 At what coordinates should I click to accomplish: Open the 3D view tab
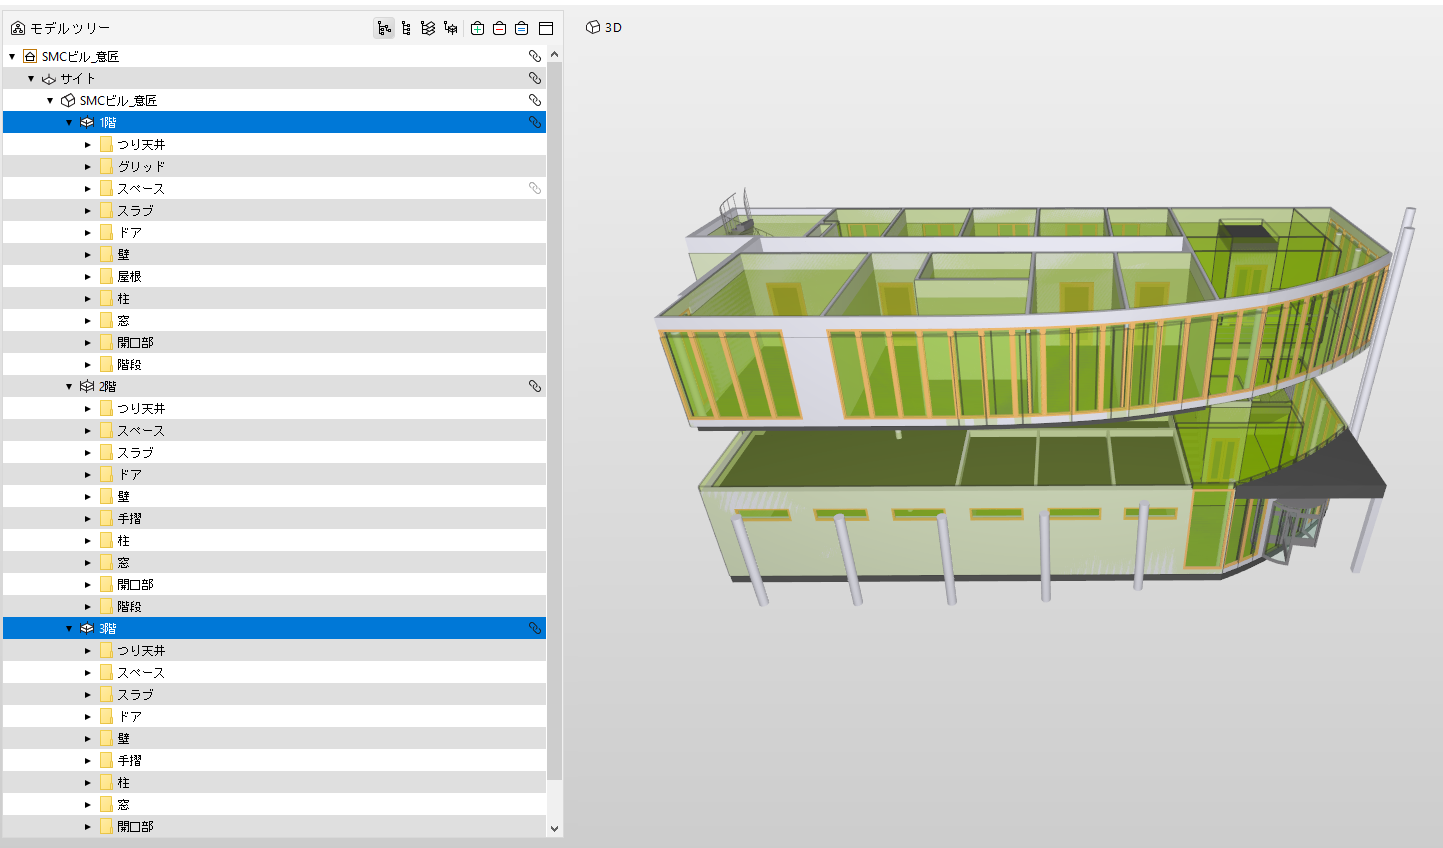pyautogui.click(x=604, y=27)
